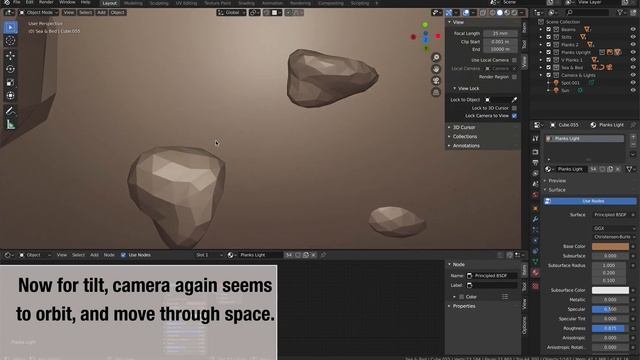Open the viewport Object menu

[x=118, y=13]
